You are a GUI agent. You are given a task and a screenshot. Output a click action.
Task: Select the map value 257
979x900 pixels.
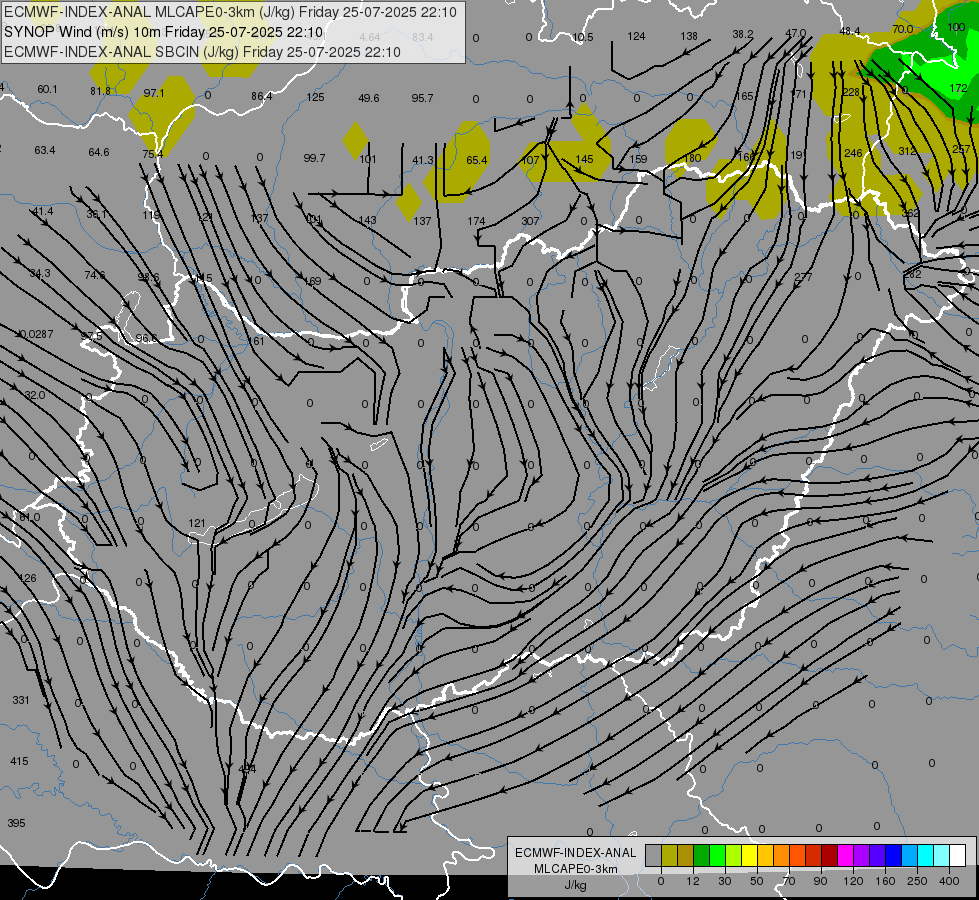(x=962, y=149)
